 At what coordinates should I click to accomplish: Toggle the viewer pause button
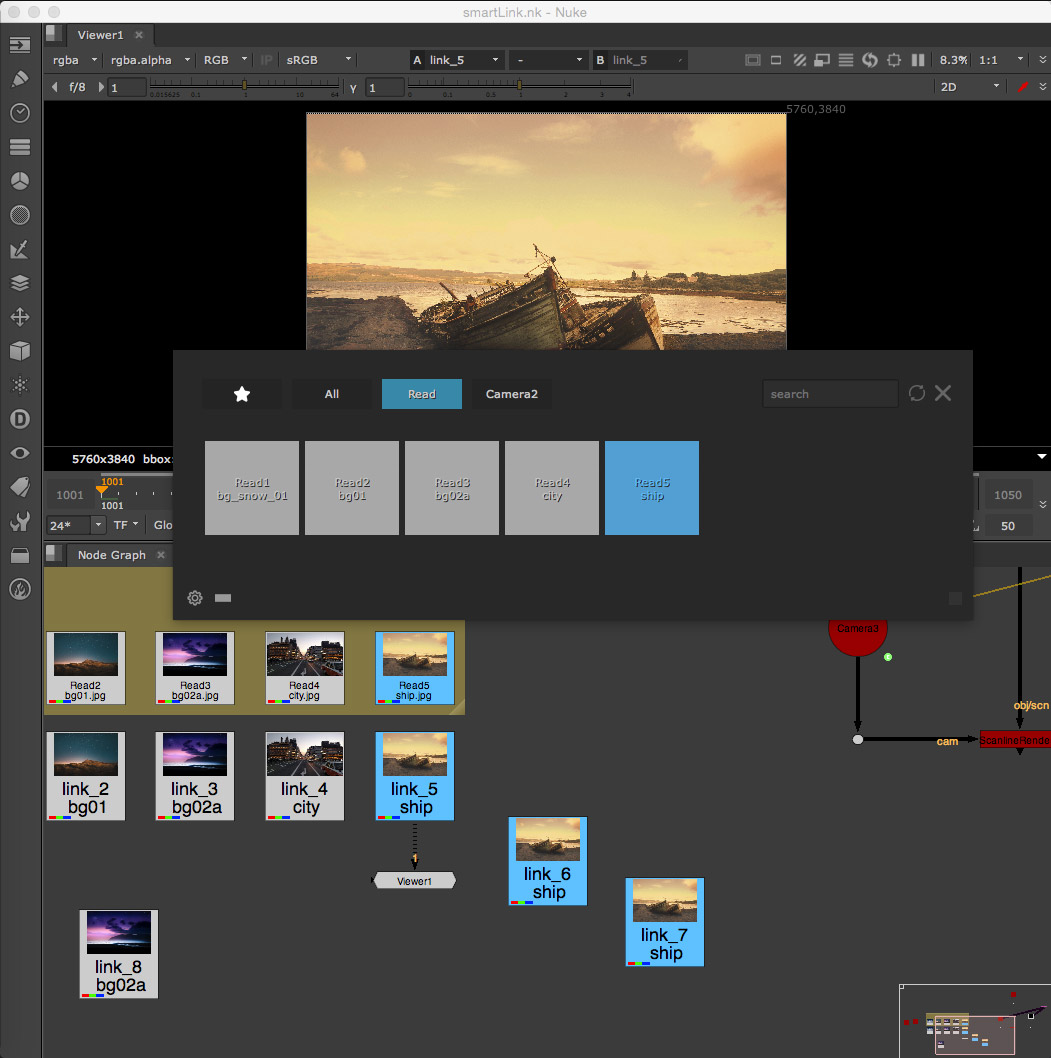(x=918, y=60)
